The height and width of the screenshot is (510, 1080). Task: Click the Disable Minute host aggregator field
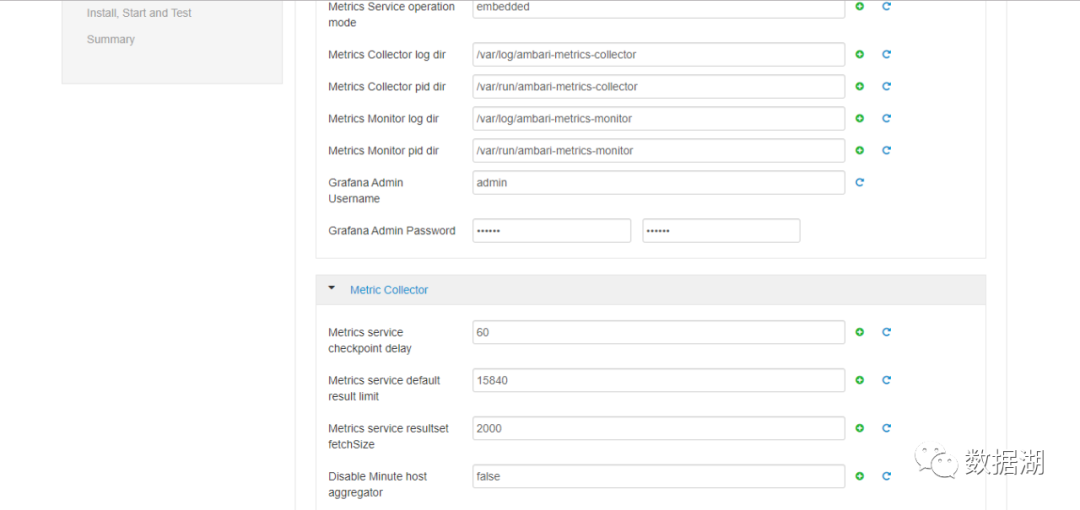point(658,476)
